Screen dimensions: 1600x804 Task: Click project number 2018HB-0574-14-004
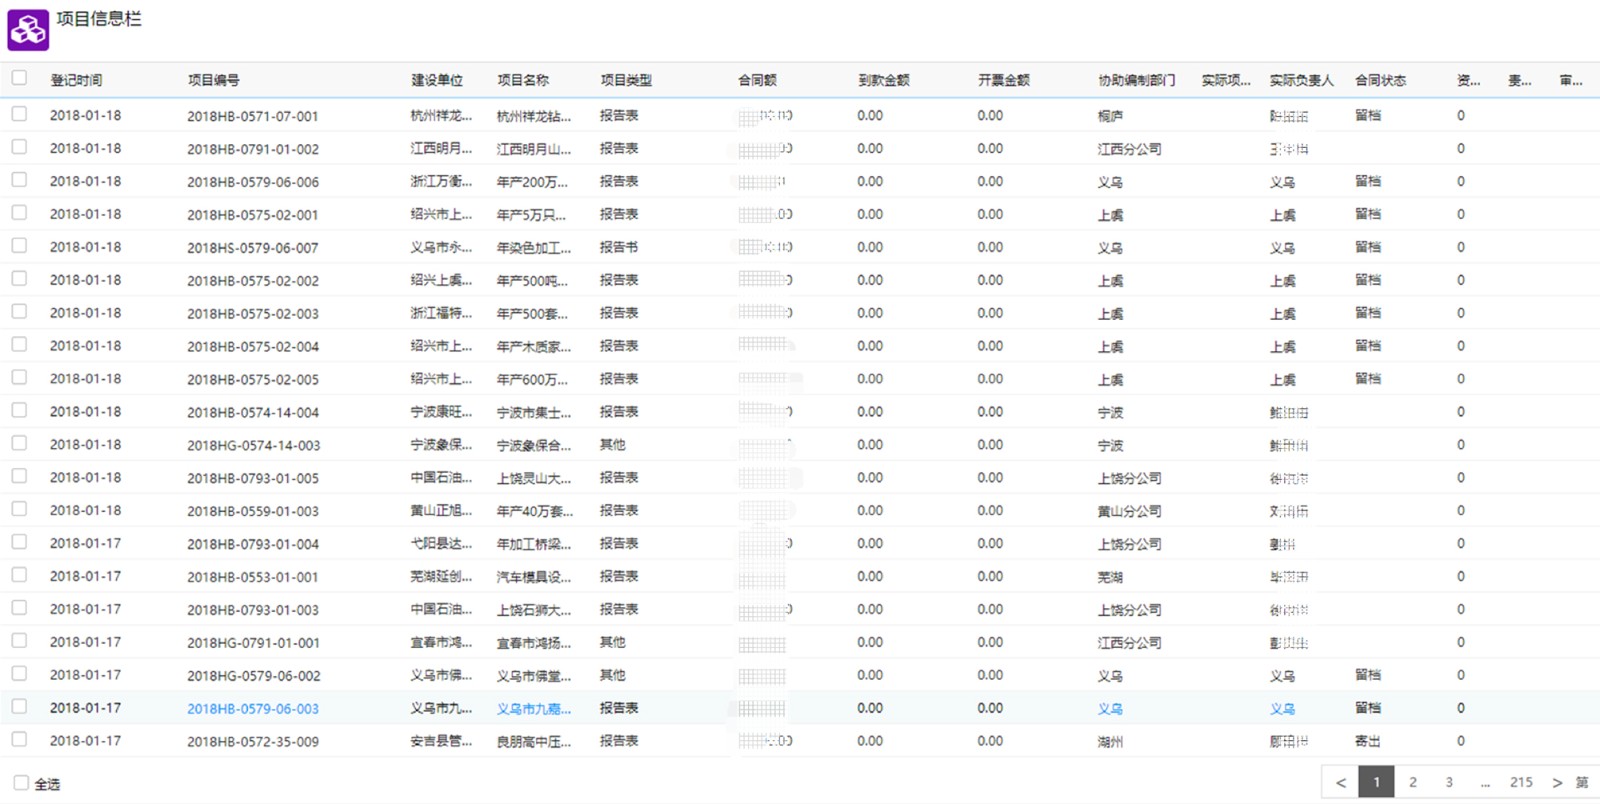tap(253, 412)
